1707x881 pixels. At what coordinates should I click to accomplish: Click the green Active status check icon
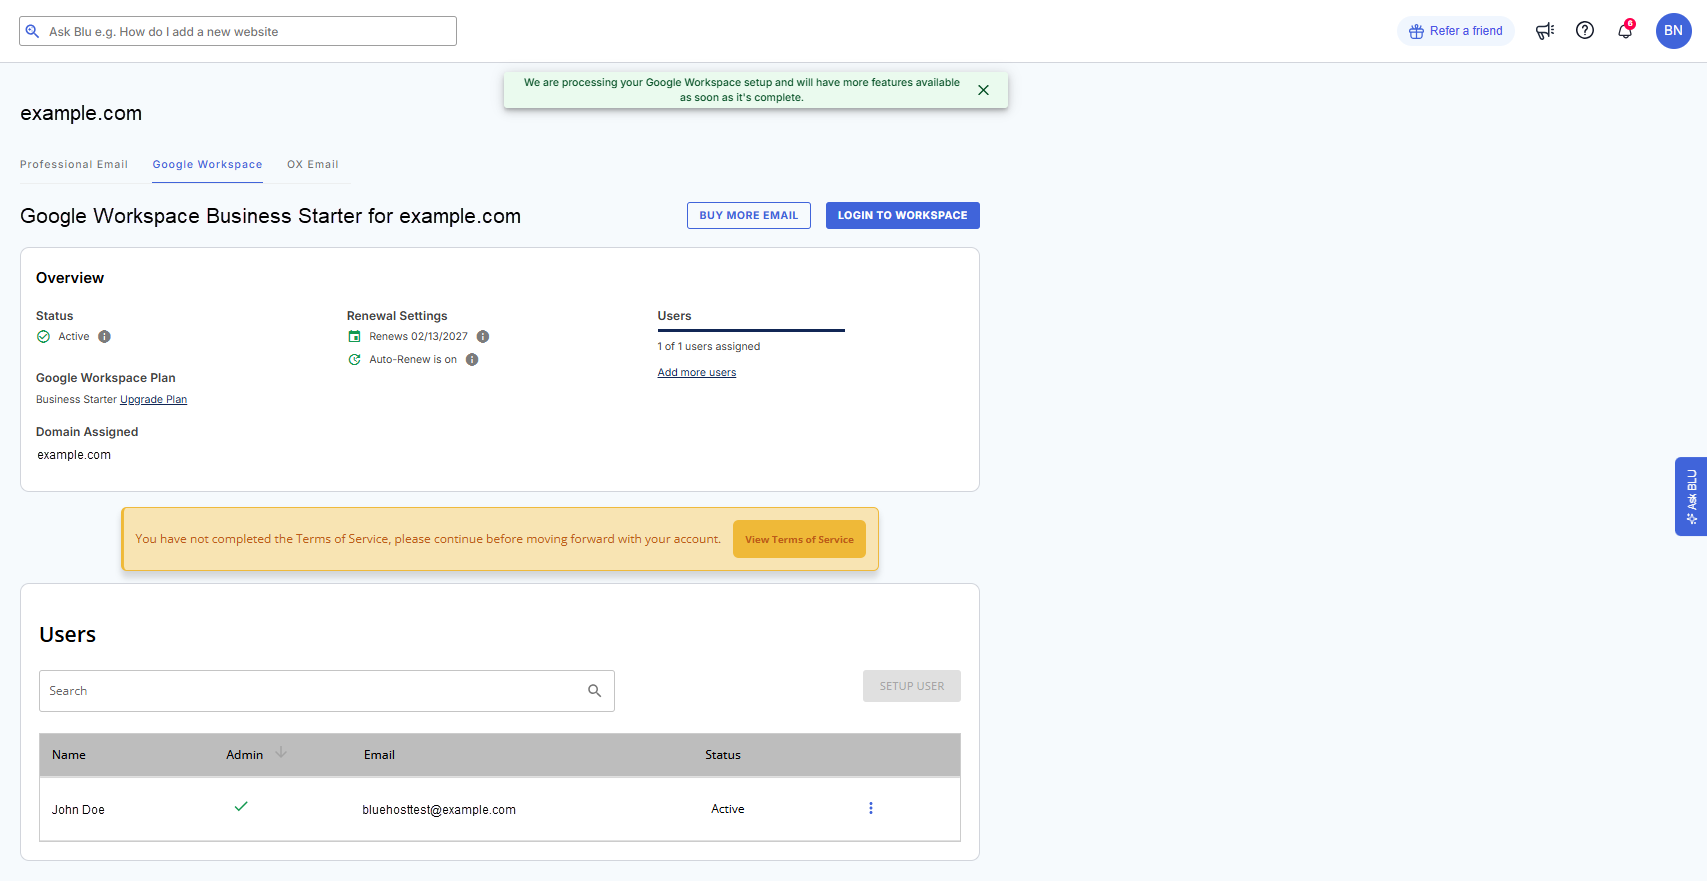[43, 337]
